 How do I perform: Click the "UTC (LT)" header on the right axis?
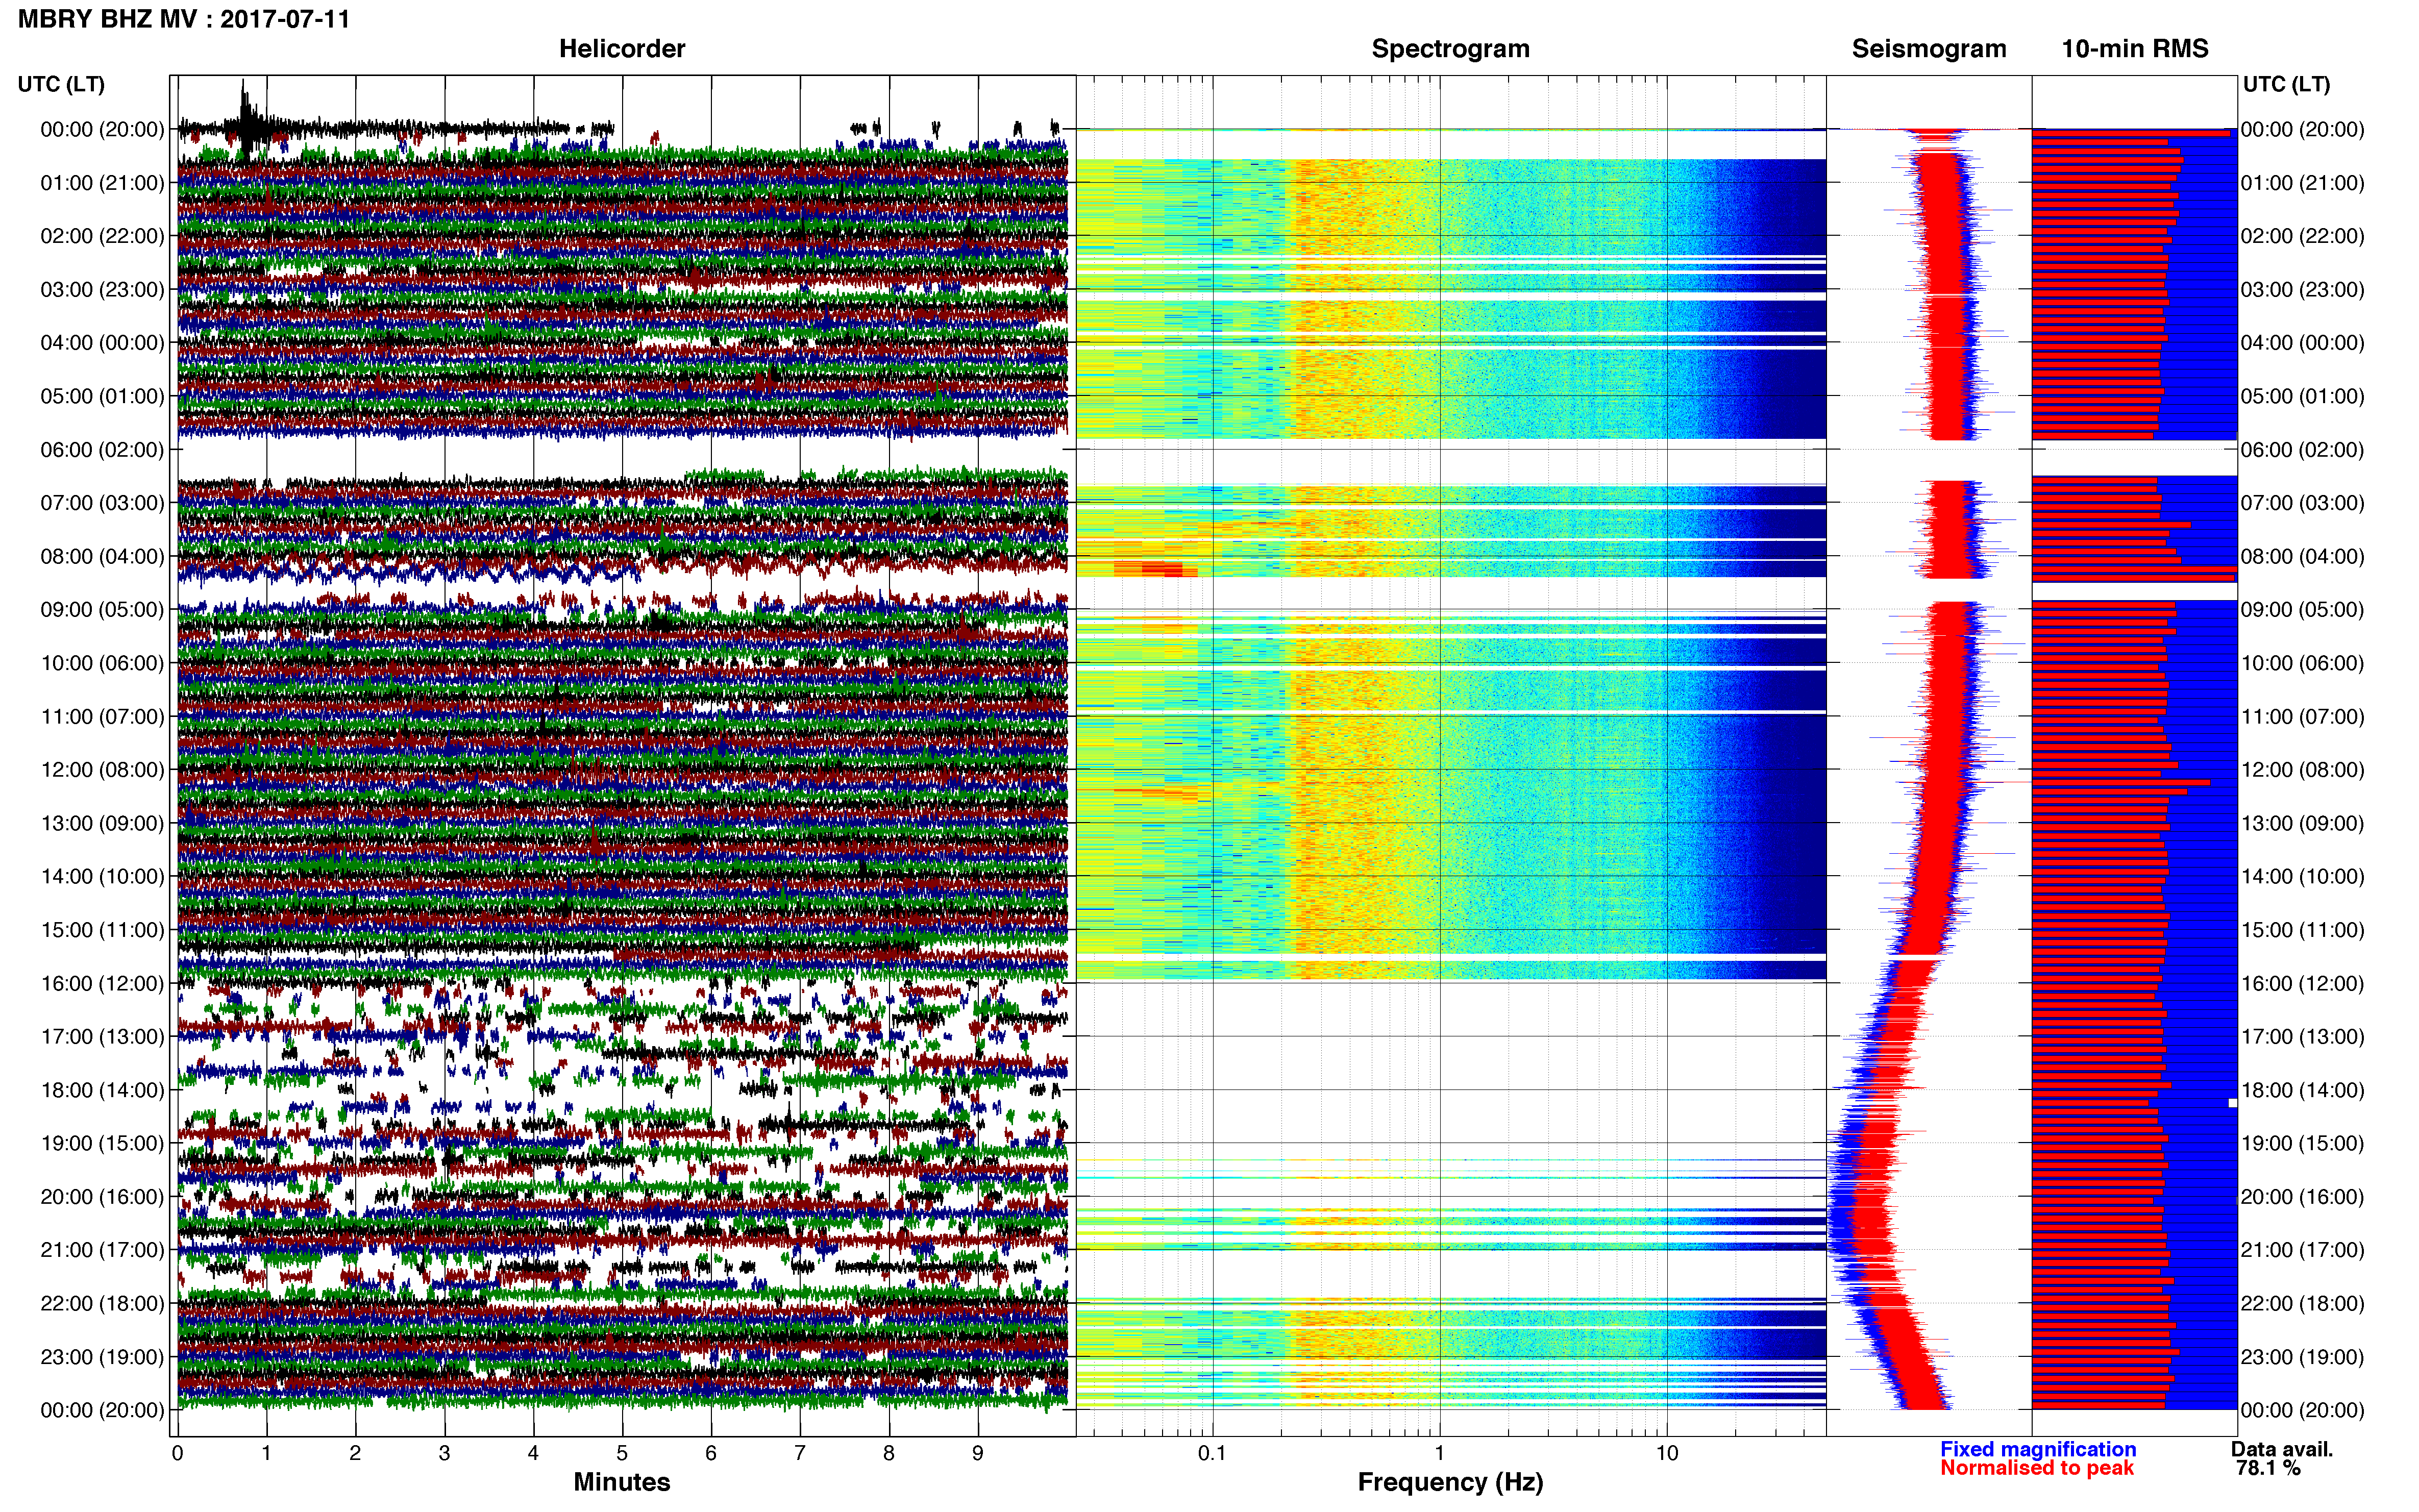[2286, 84]
